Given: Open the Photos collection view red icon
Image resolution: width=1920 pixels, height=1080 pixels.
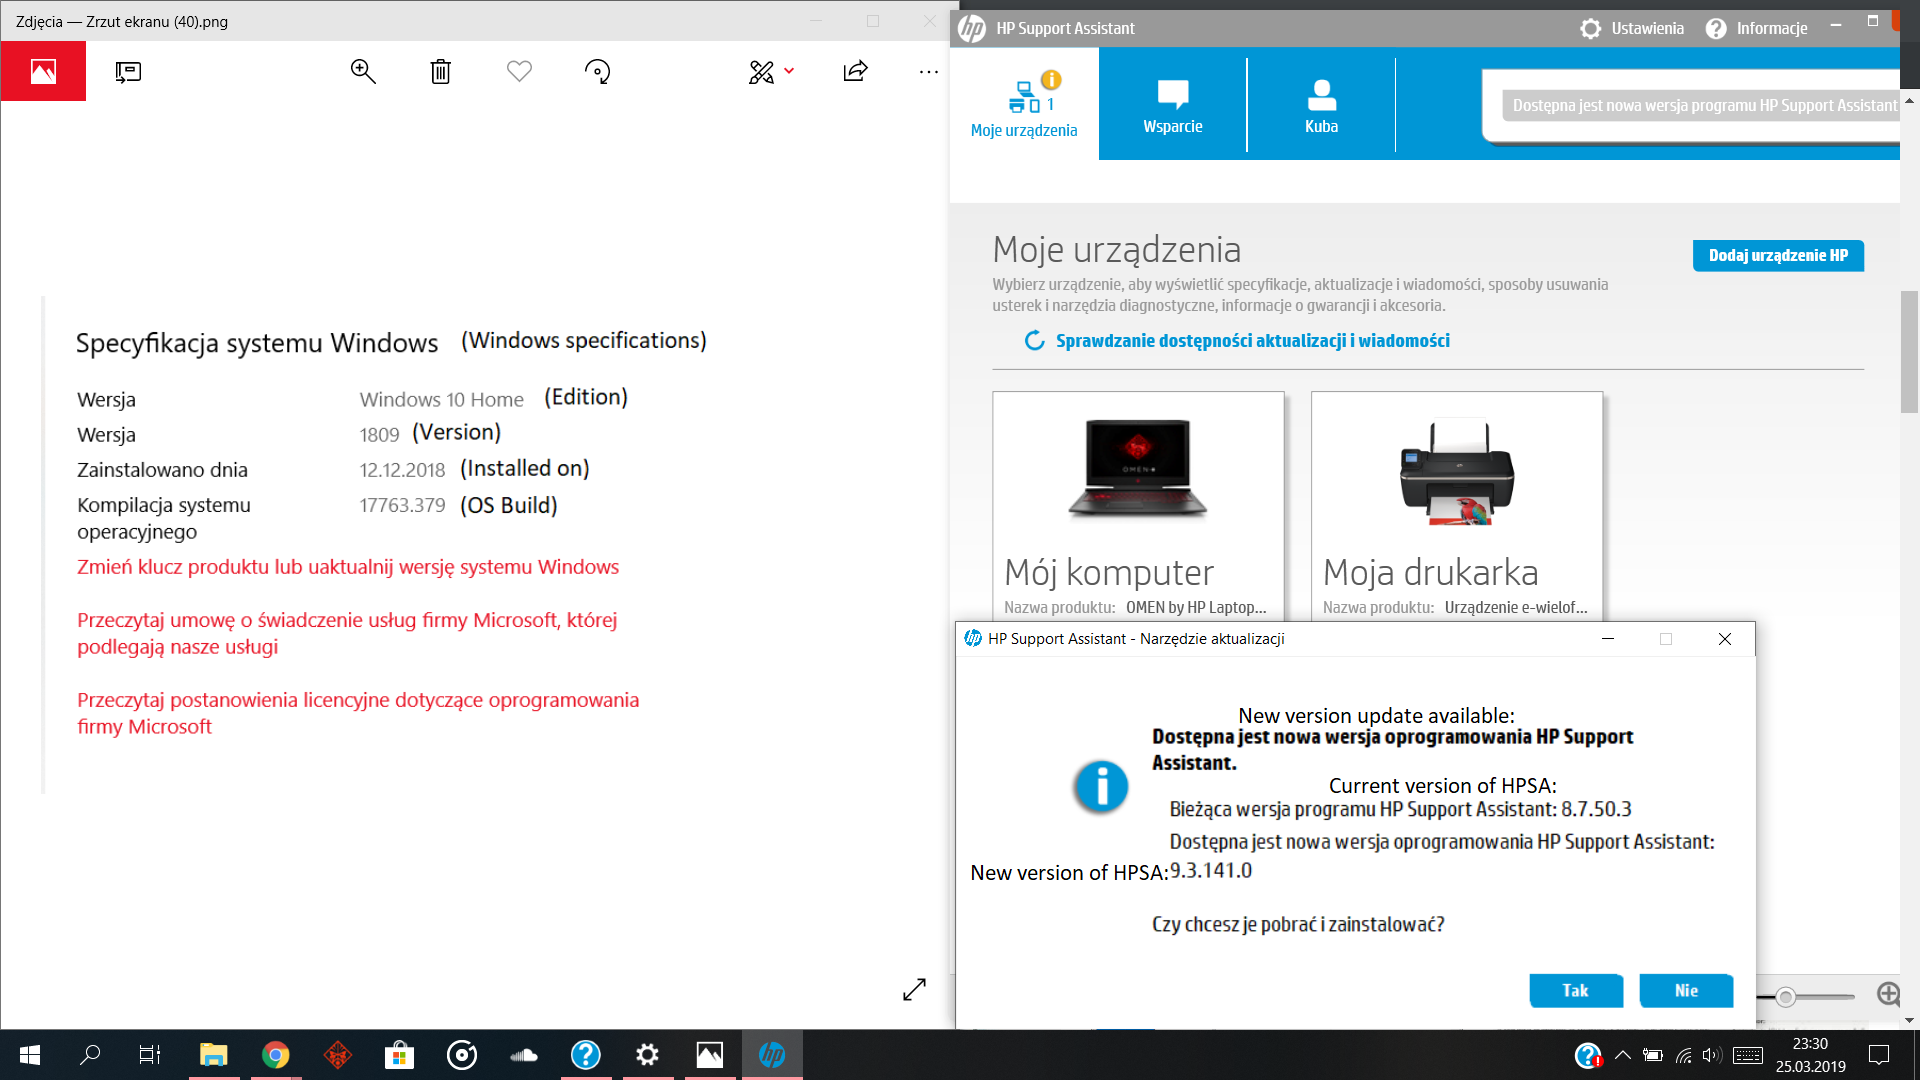Looking at the screenshot, I should (x=43, y=71).
